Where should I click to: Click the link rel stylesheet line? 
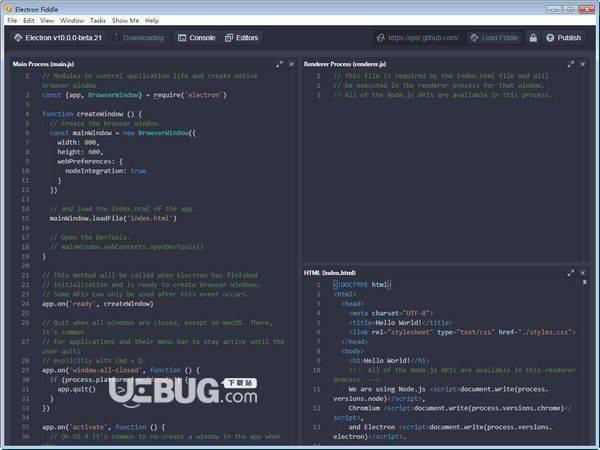(x=462, y=332)
